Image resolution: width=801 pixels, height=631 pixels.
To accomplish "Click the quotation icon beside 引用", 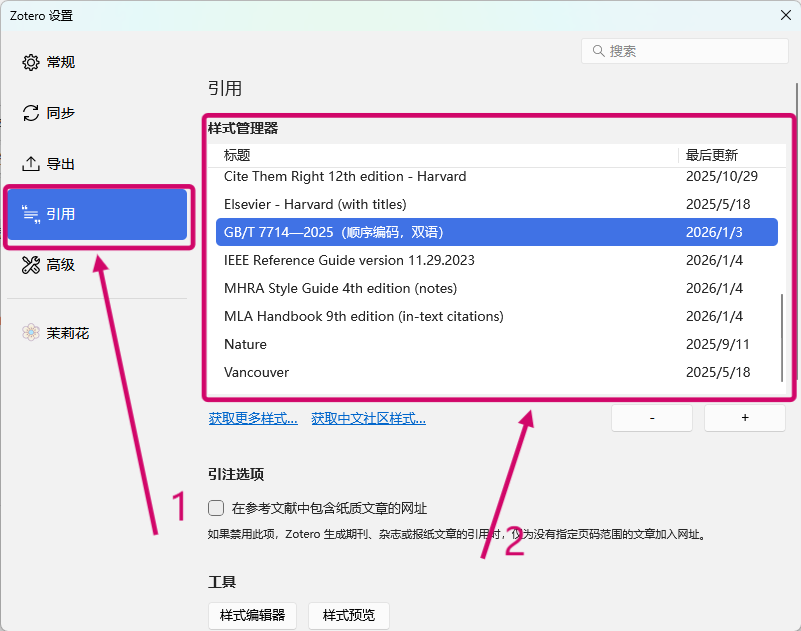I will pyautogui.click(x=31, y=215).
